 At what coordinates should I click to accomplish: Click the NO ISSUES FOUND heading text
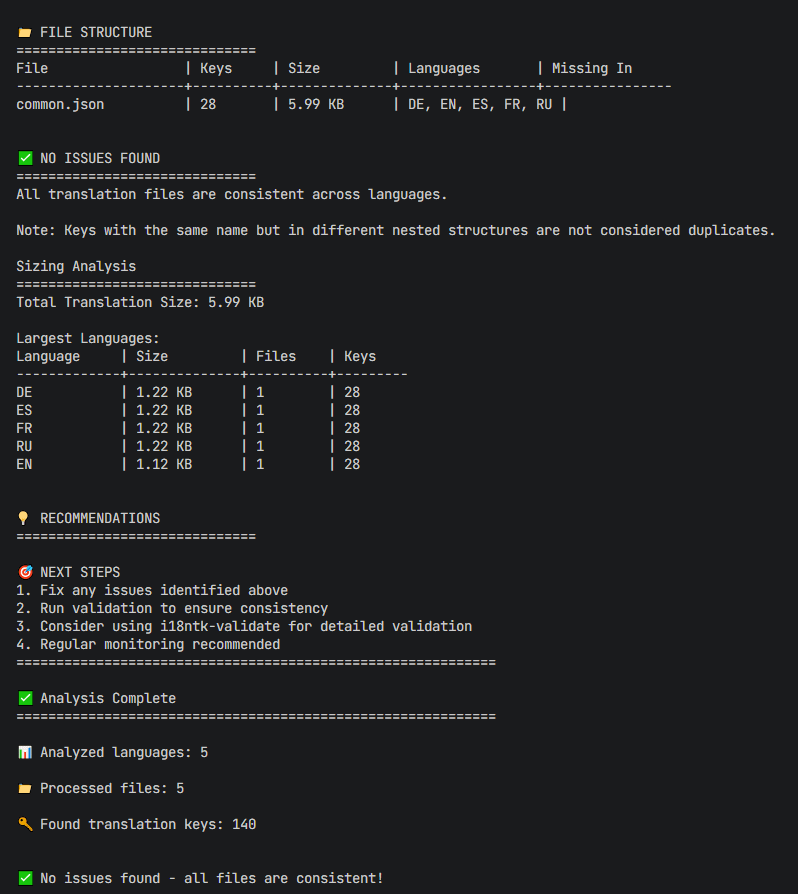coord(100,158)
